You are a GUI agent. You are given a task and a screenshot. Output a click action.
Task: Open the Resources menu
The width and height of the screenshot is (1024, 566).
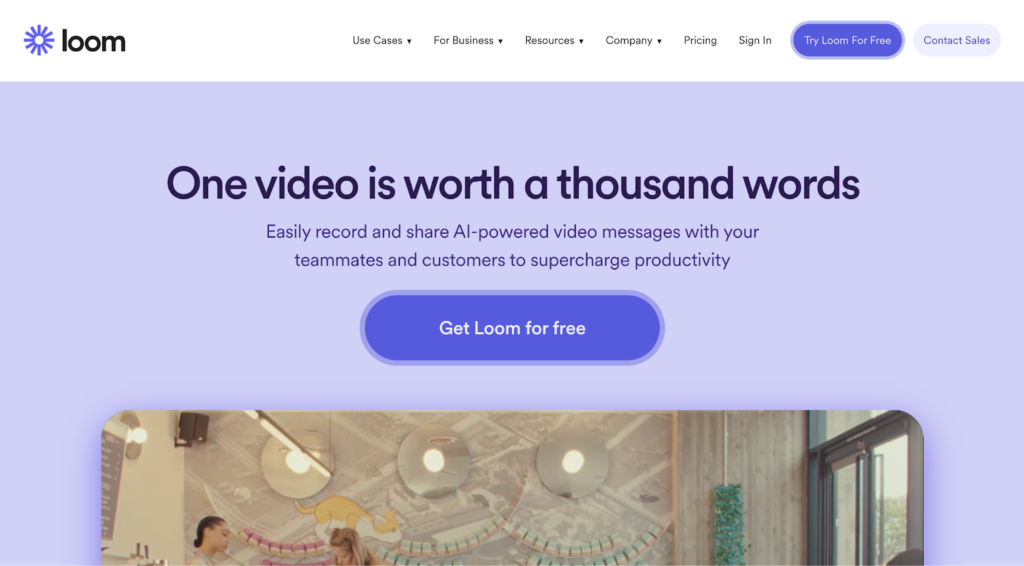(554, 40)
